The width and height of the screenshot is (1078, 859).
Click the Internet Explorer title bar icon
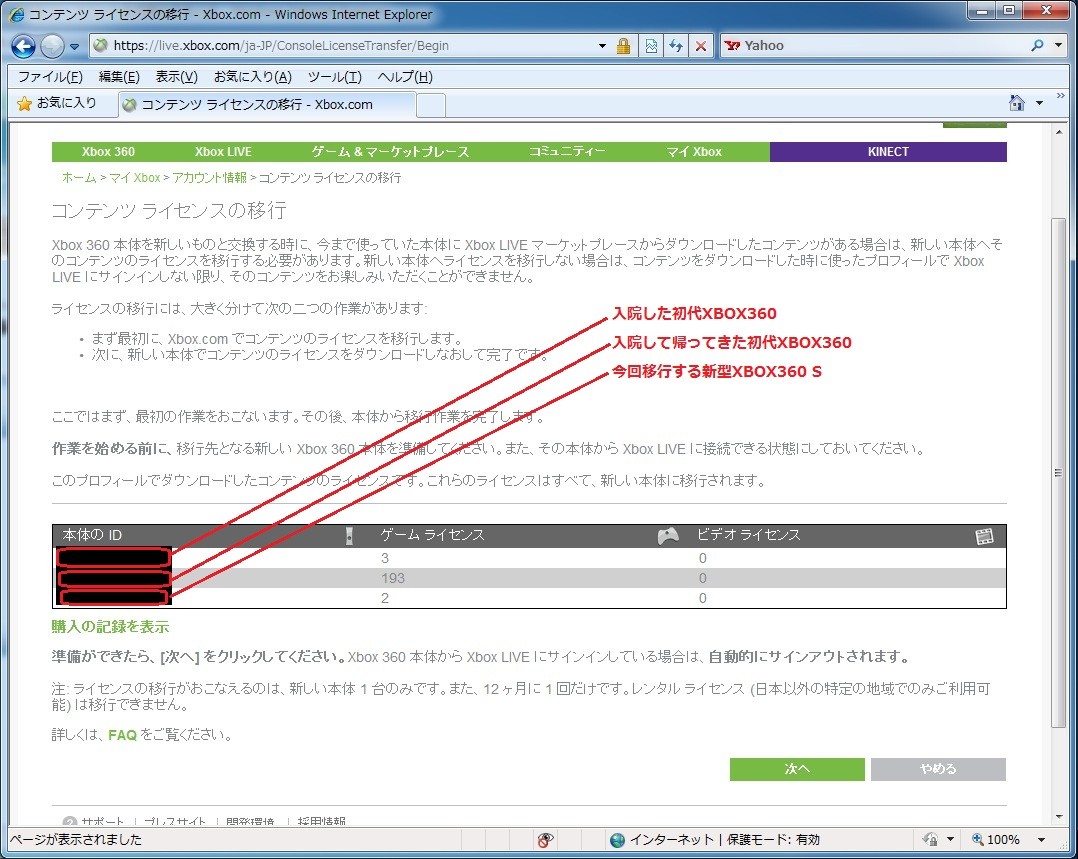16,14
